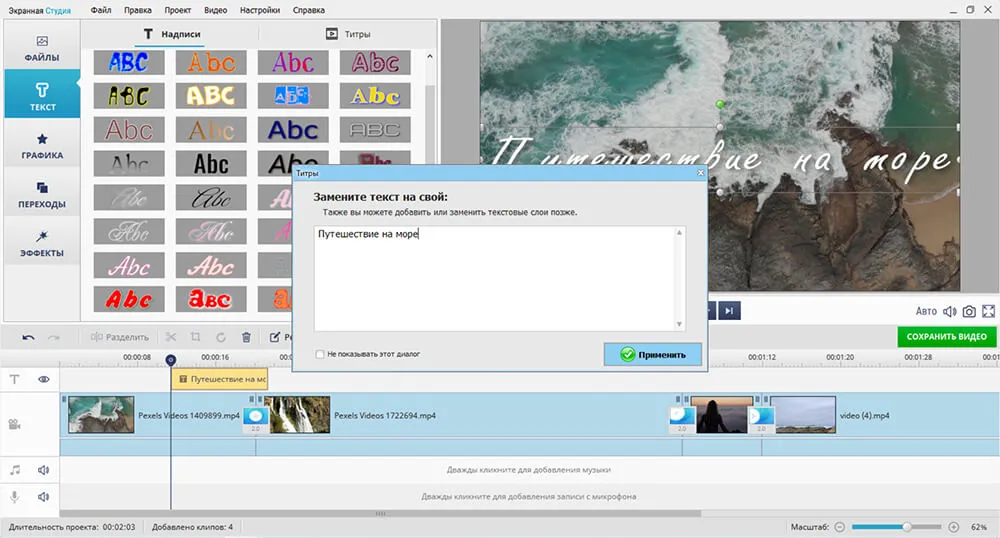1000x538 pixels.
Task: Expand the preview to fullscreen
Action: click(989, 311)
